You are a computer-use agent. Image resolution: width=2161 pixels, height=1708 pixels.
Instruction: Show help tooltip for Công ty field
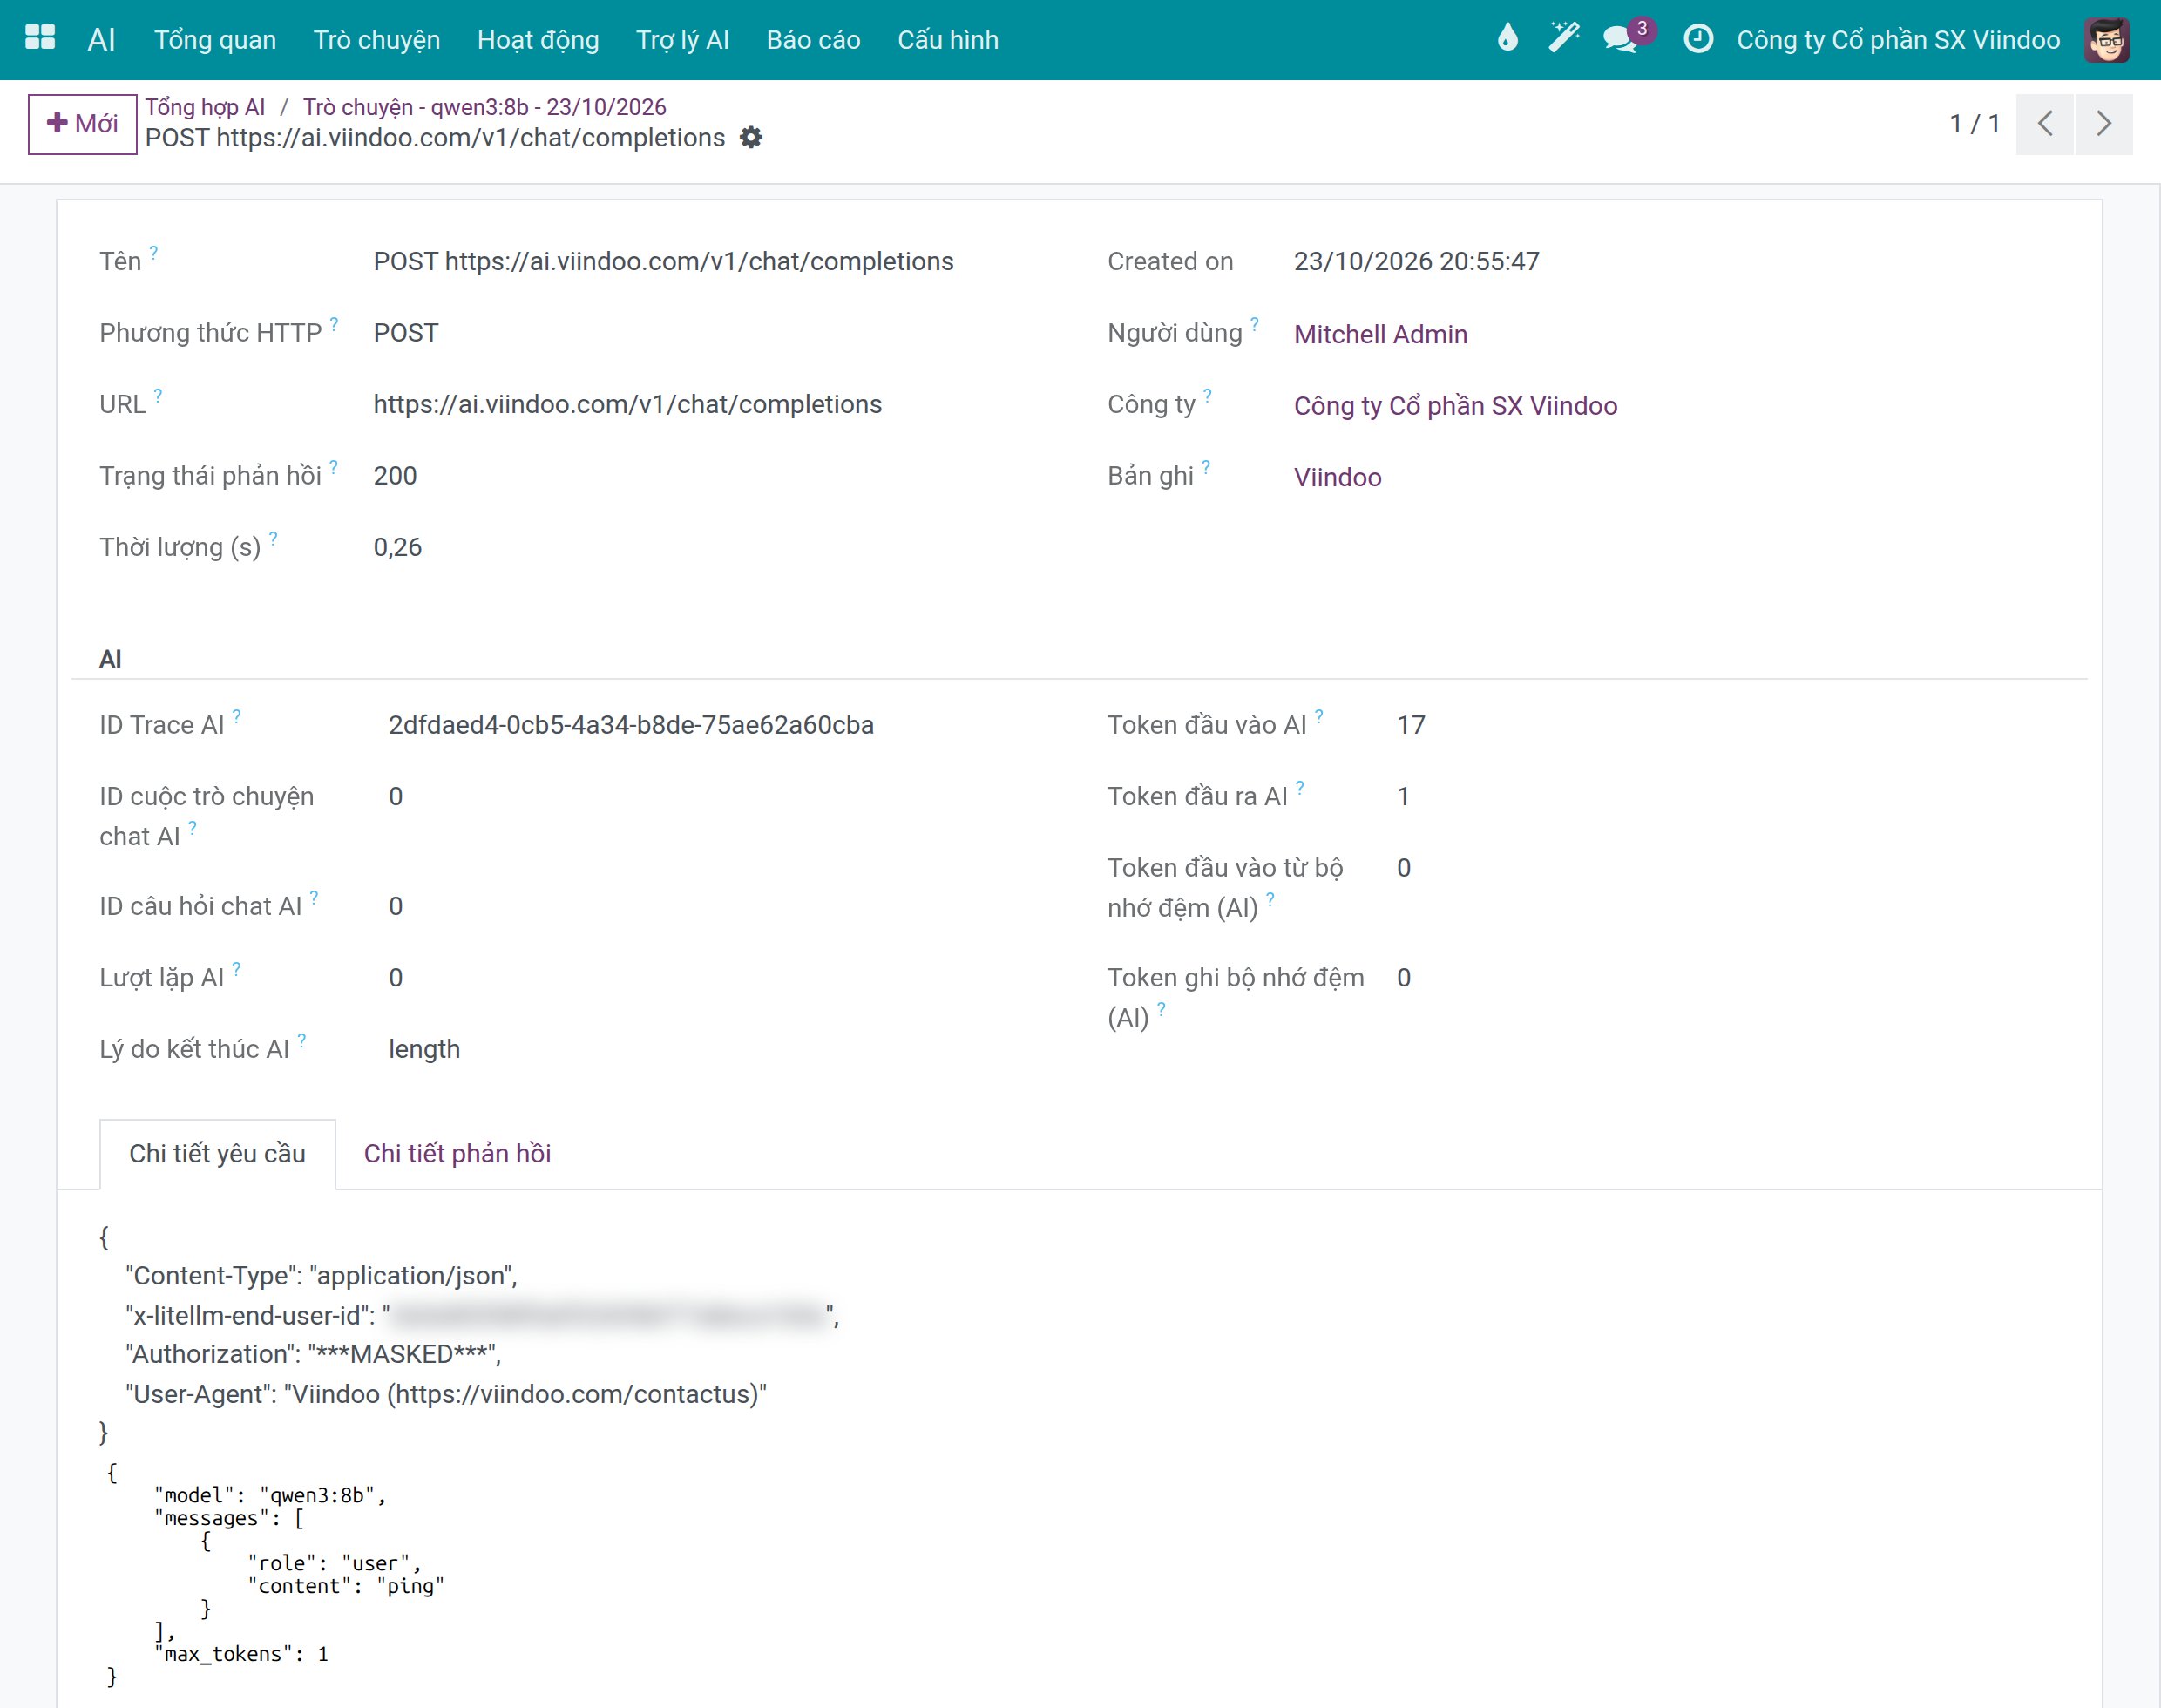click(1208, 396)
